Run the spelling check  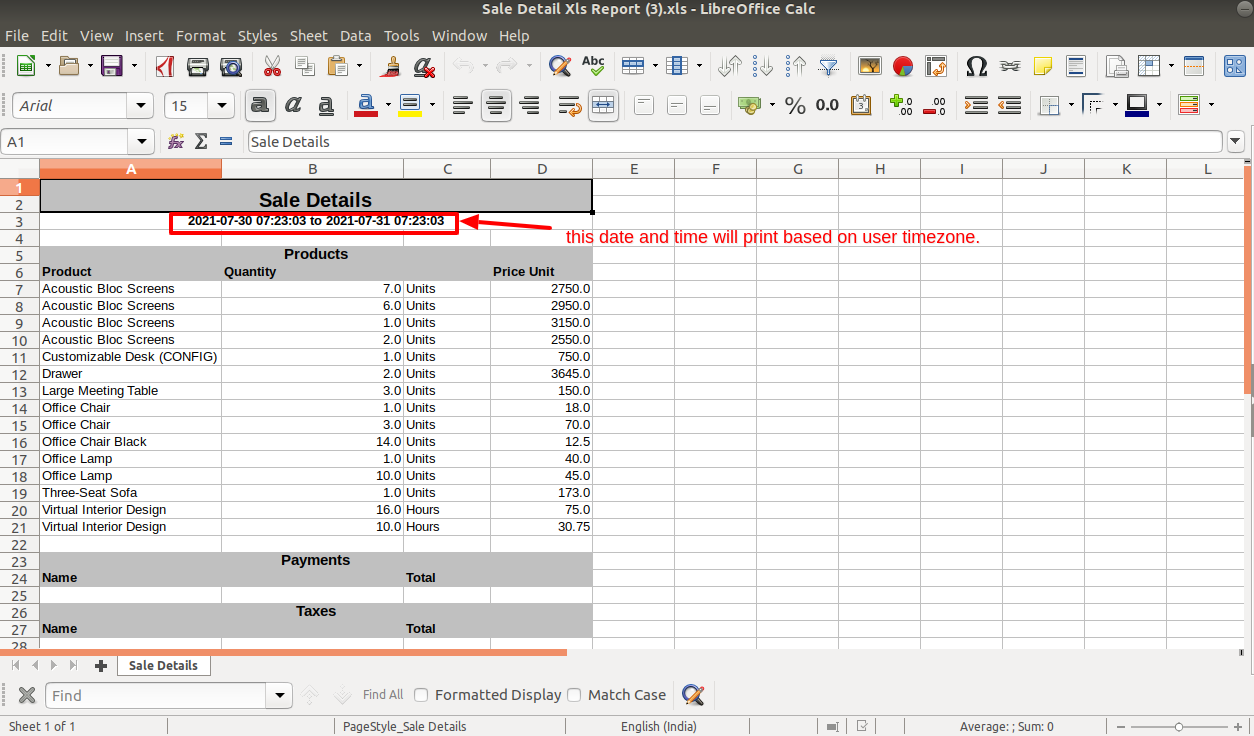coord(593,67)
